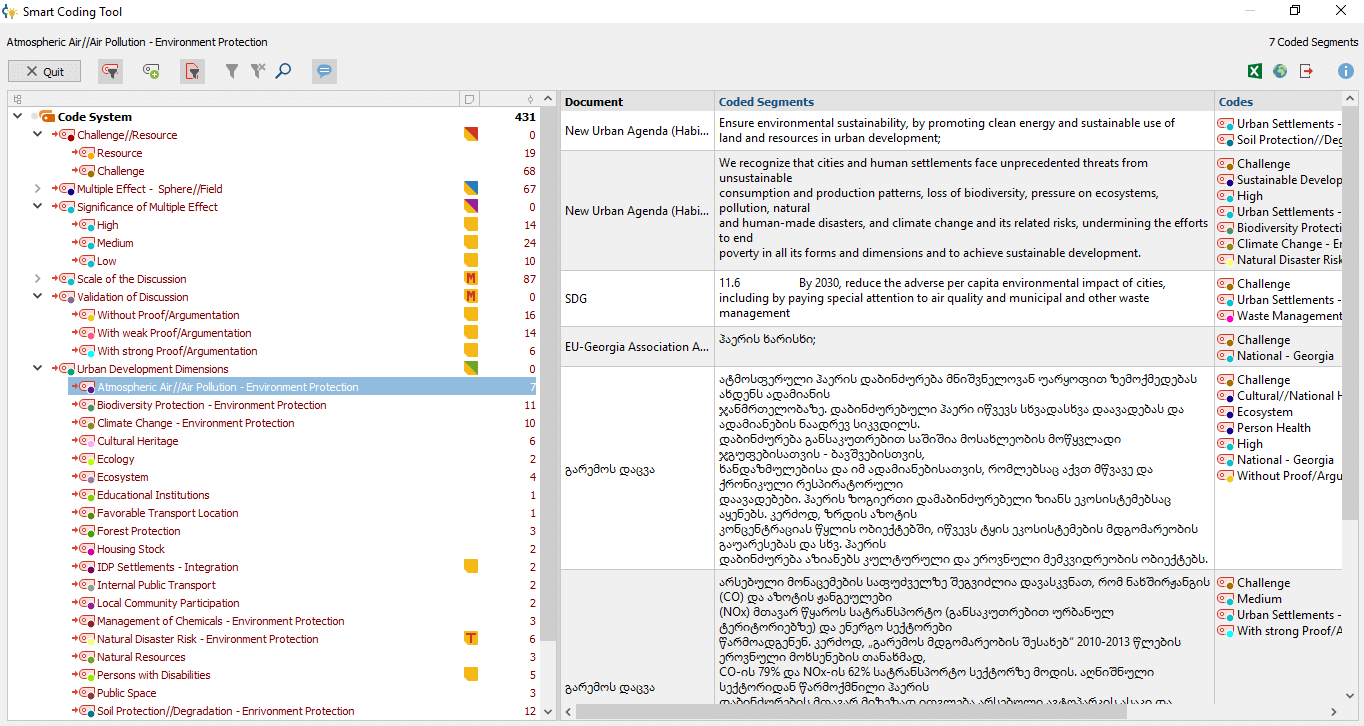The image size is (1364, 726).
Task: Select the Cultural Heritage code
Action: (137, 441)
